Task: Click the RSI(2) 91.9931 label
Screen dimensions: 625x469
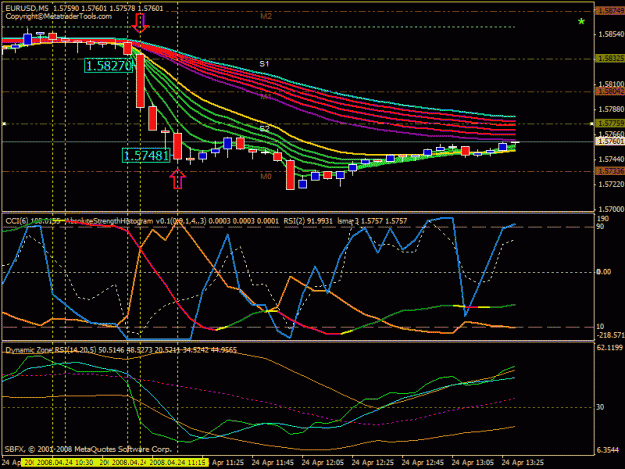Action: 308,221
